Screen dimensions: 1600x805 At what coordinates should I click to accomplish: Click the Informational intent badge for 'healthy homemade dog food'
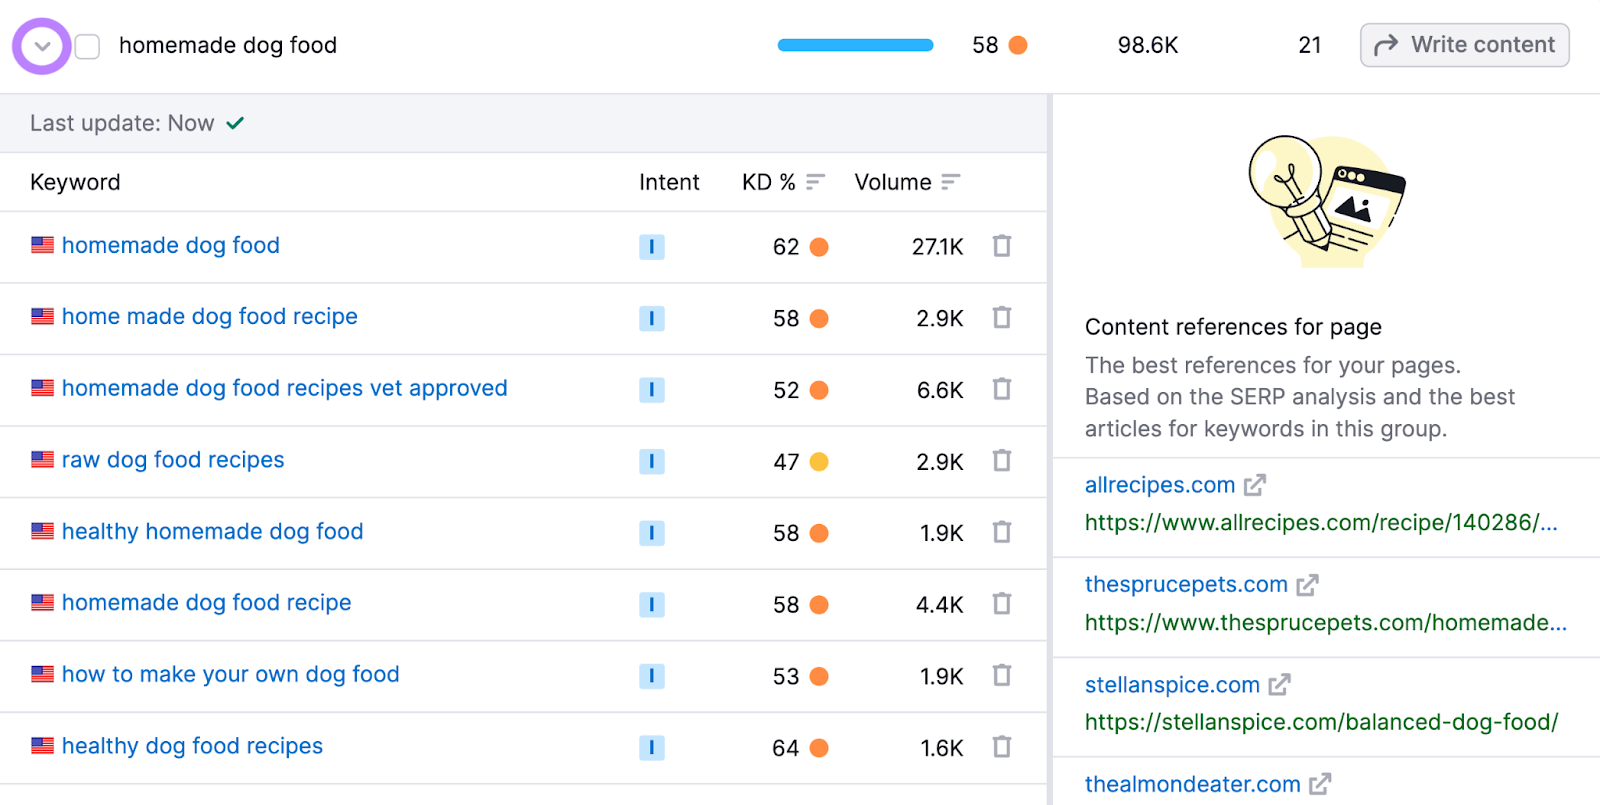[651, 533]
